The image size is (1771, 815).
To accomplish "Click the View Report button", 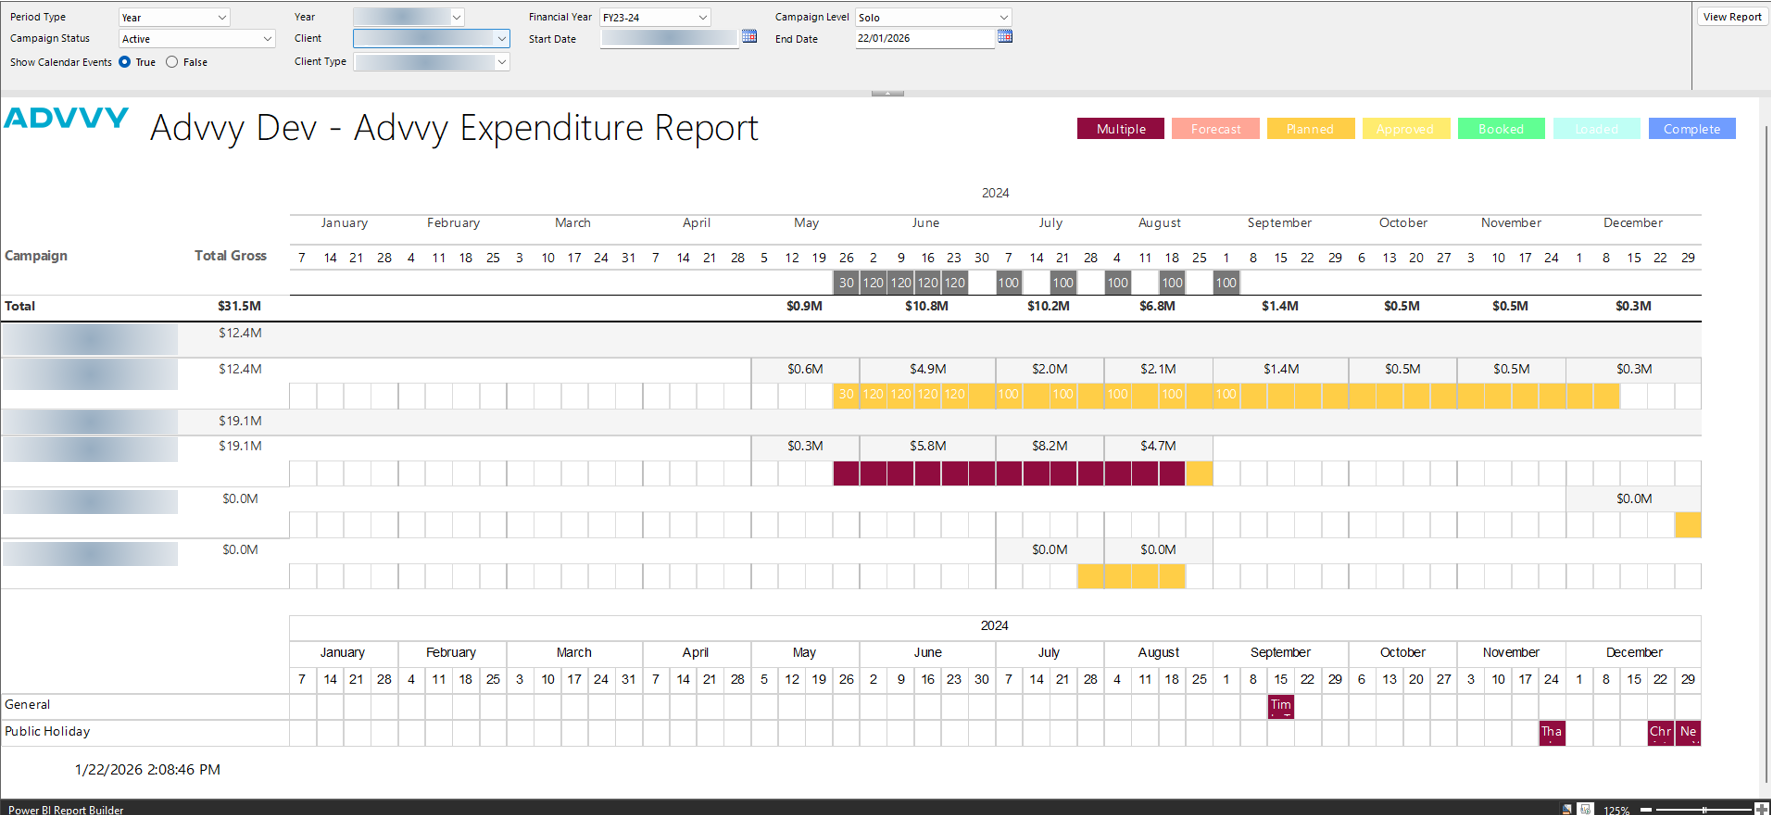I will (1732, 17).
